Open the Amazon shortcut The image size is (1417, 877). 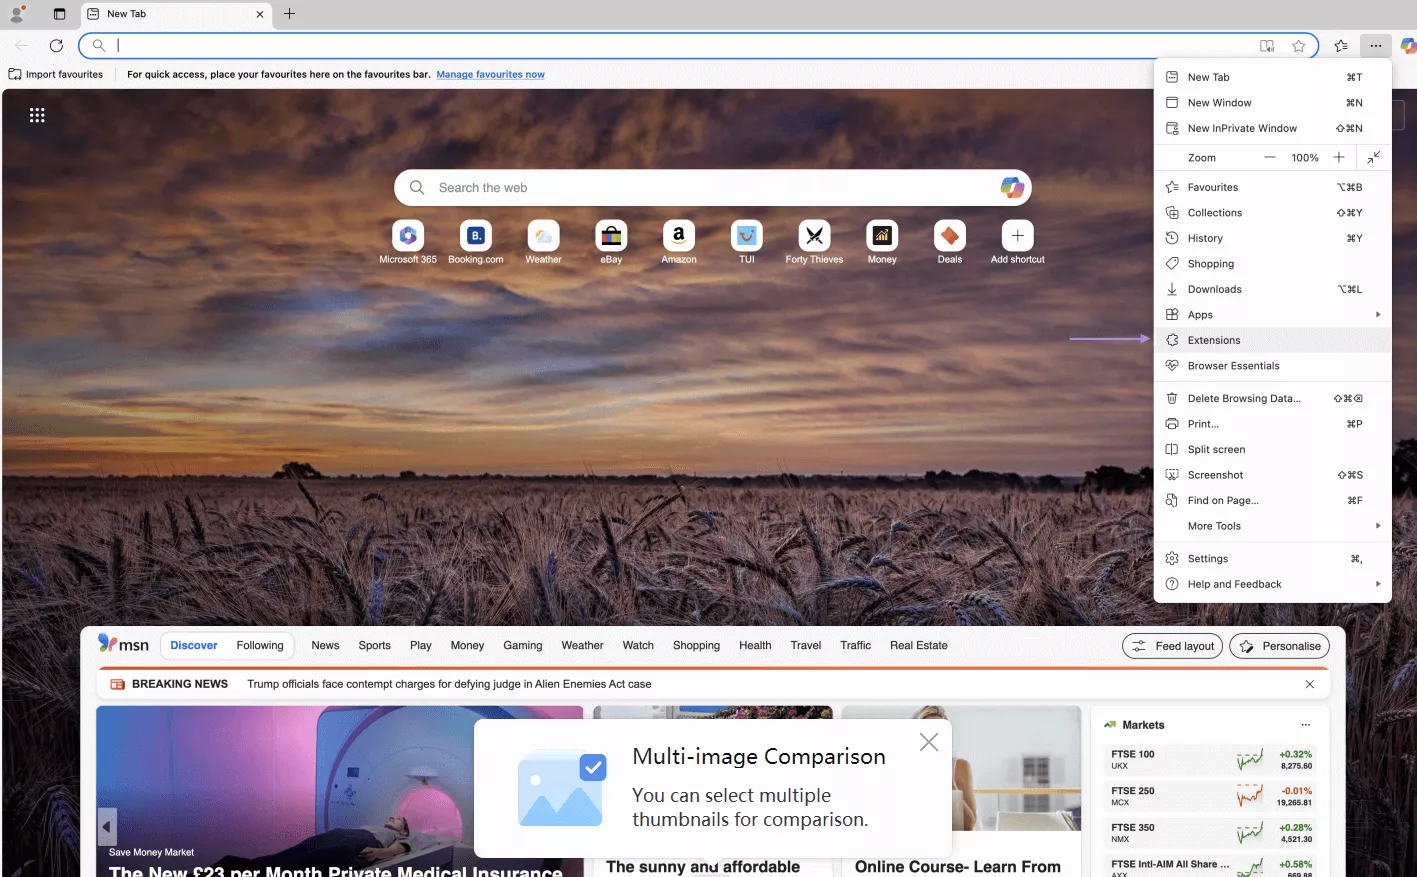click(x=678, y=237)
